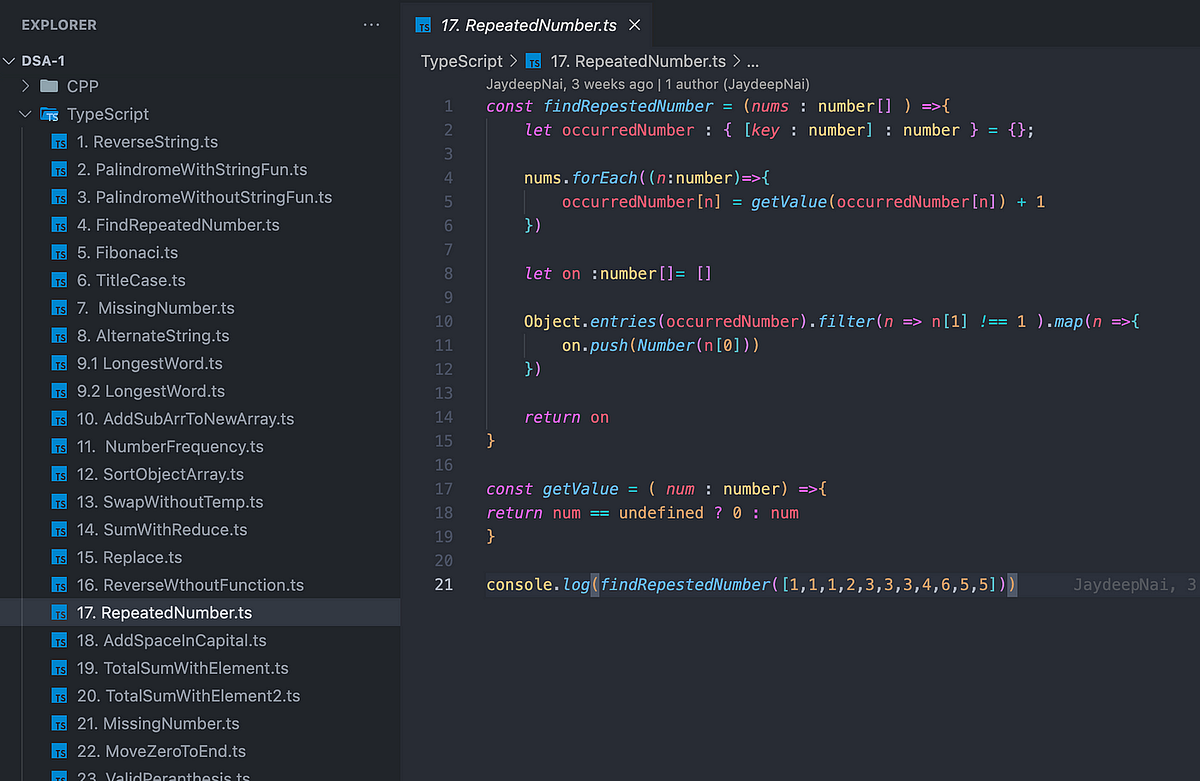
Task: Collapse the TypeScript folder
Action: [24, 114]
